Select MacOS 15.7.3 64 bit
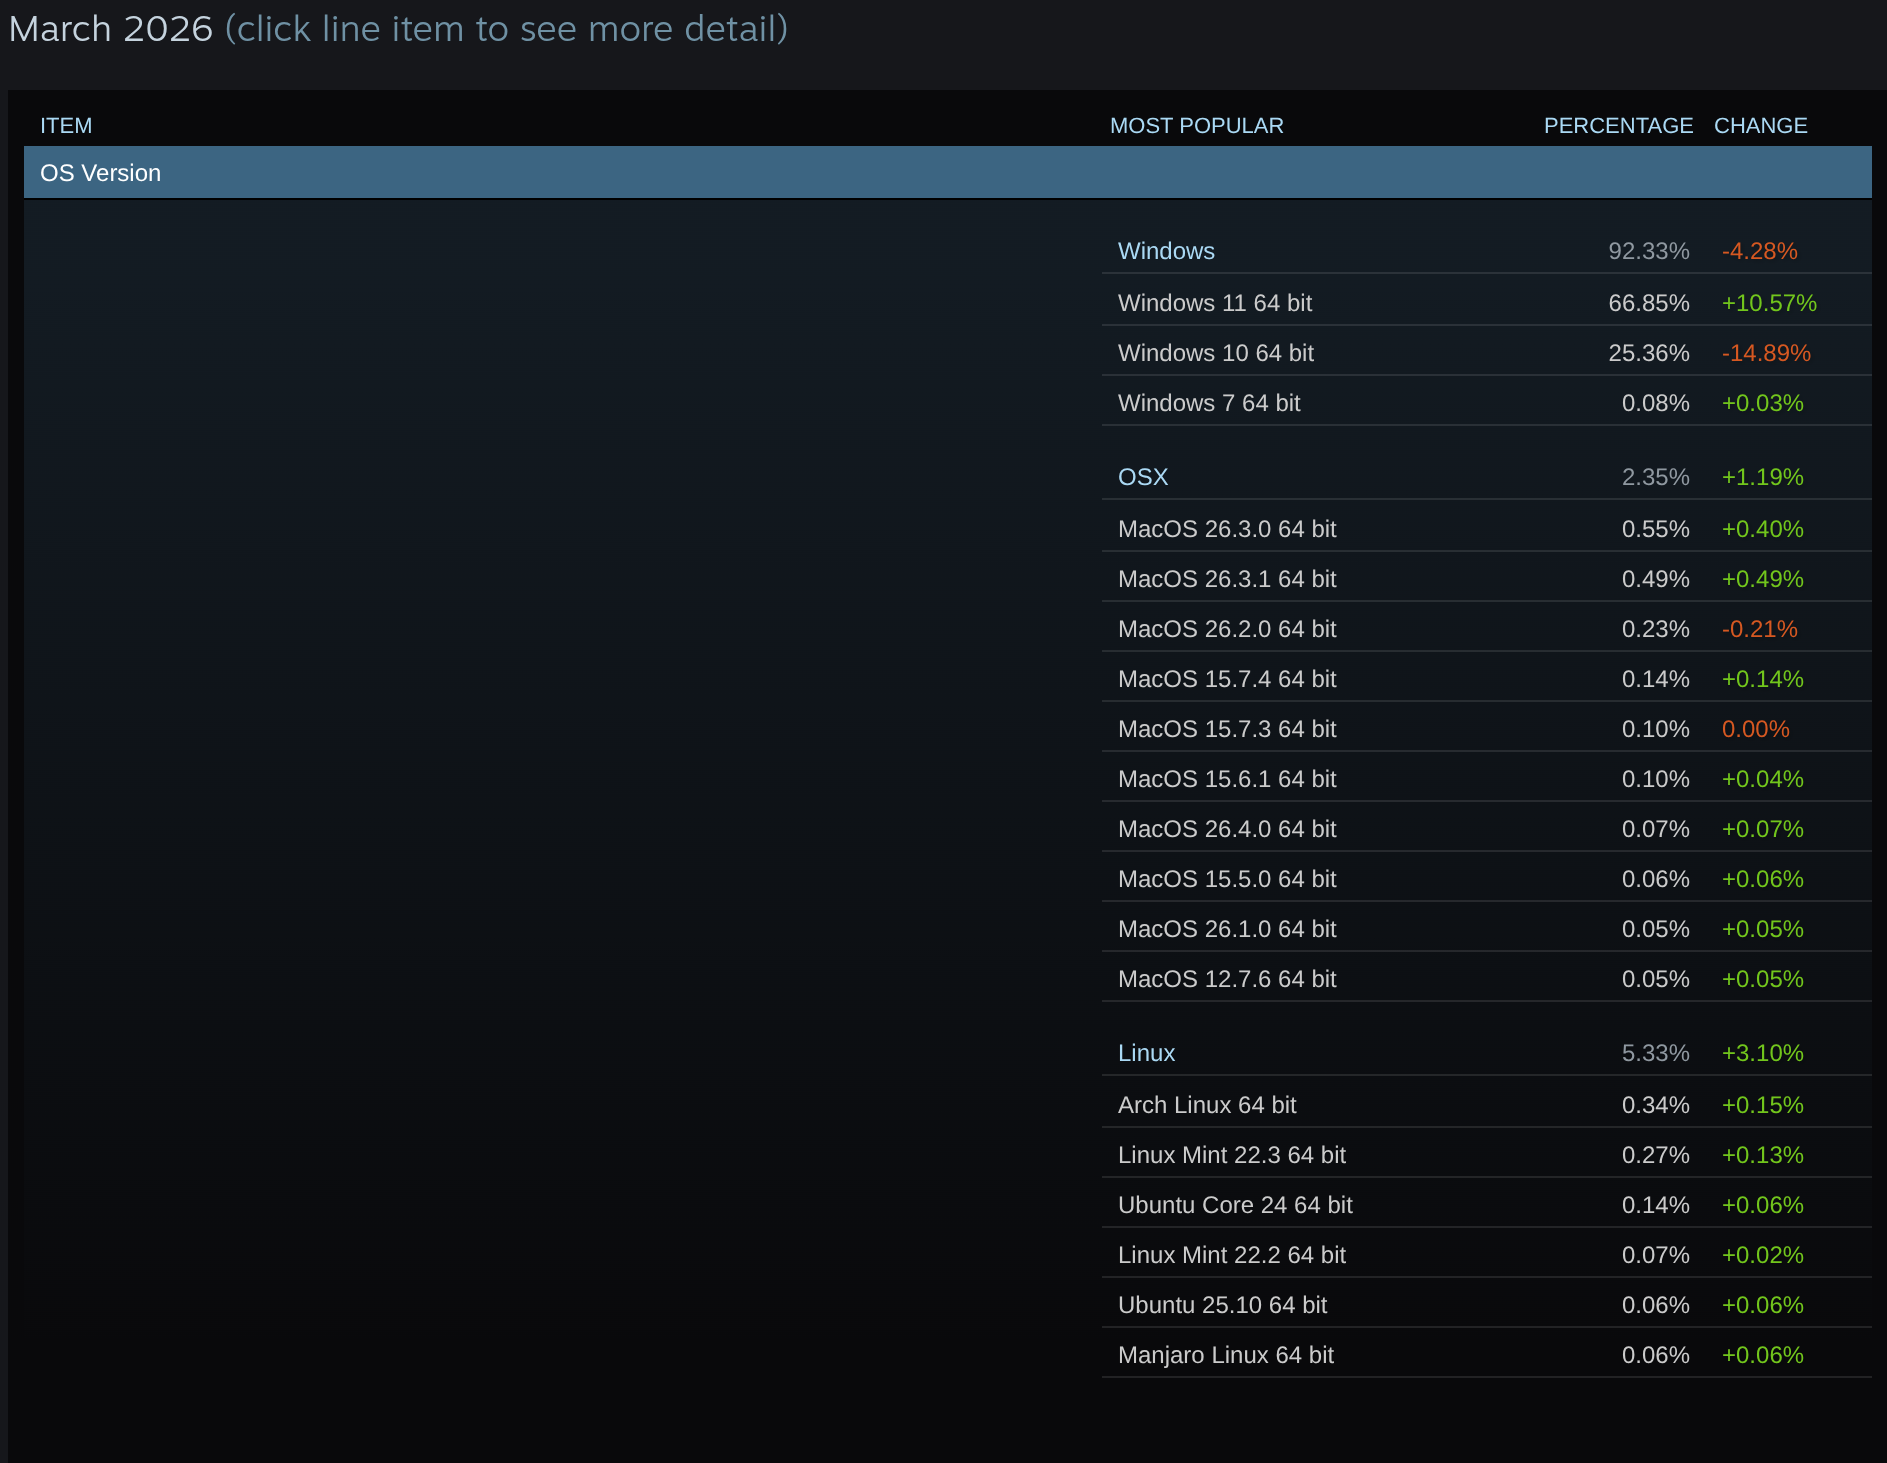 pyautogui.click(x=1487, y=729)
